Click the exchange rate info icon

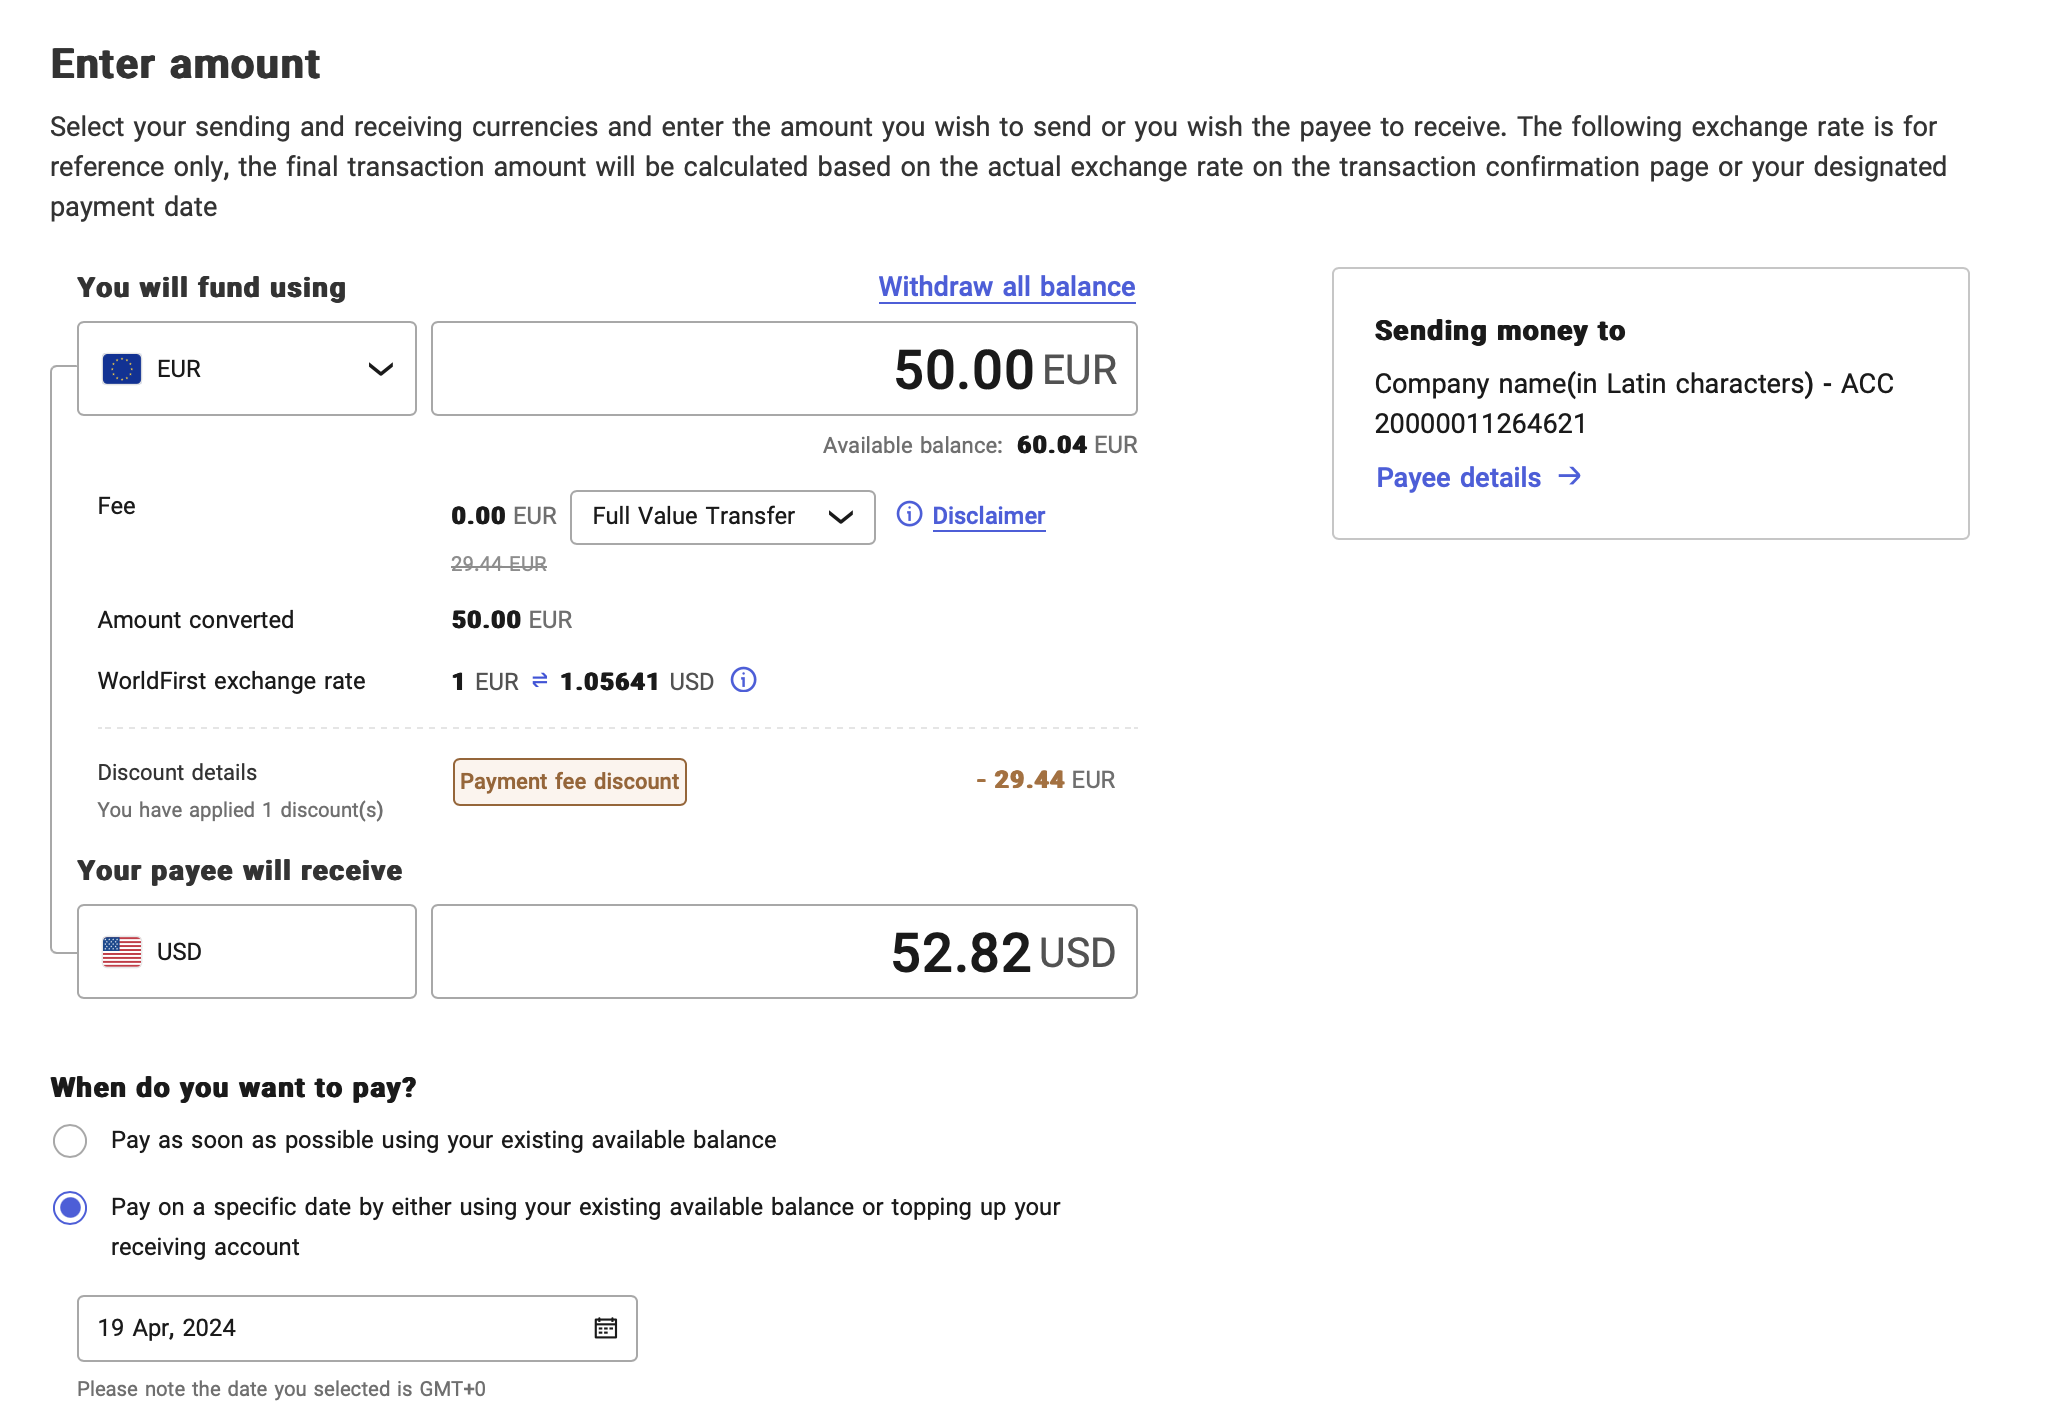click(743, 680)
